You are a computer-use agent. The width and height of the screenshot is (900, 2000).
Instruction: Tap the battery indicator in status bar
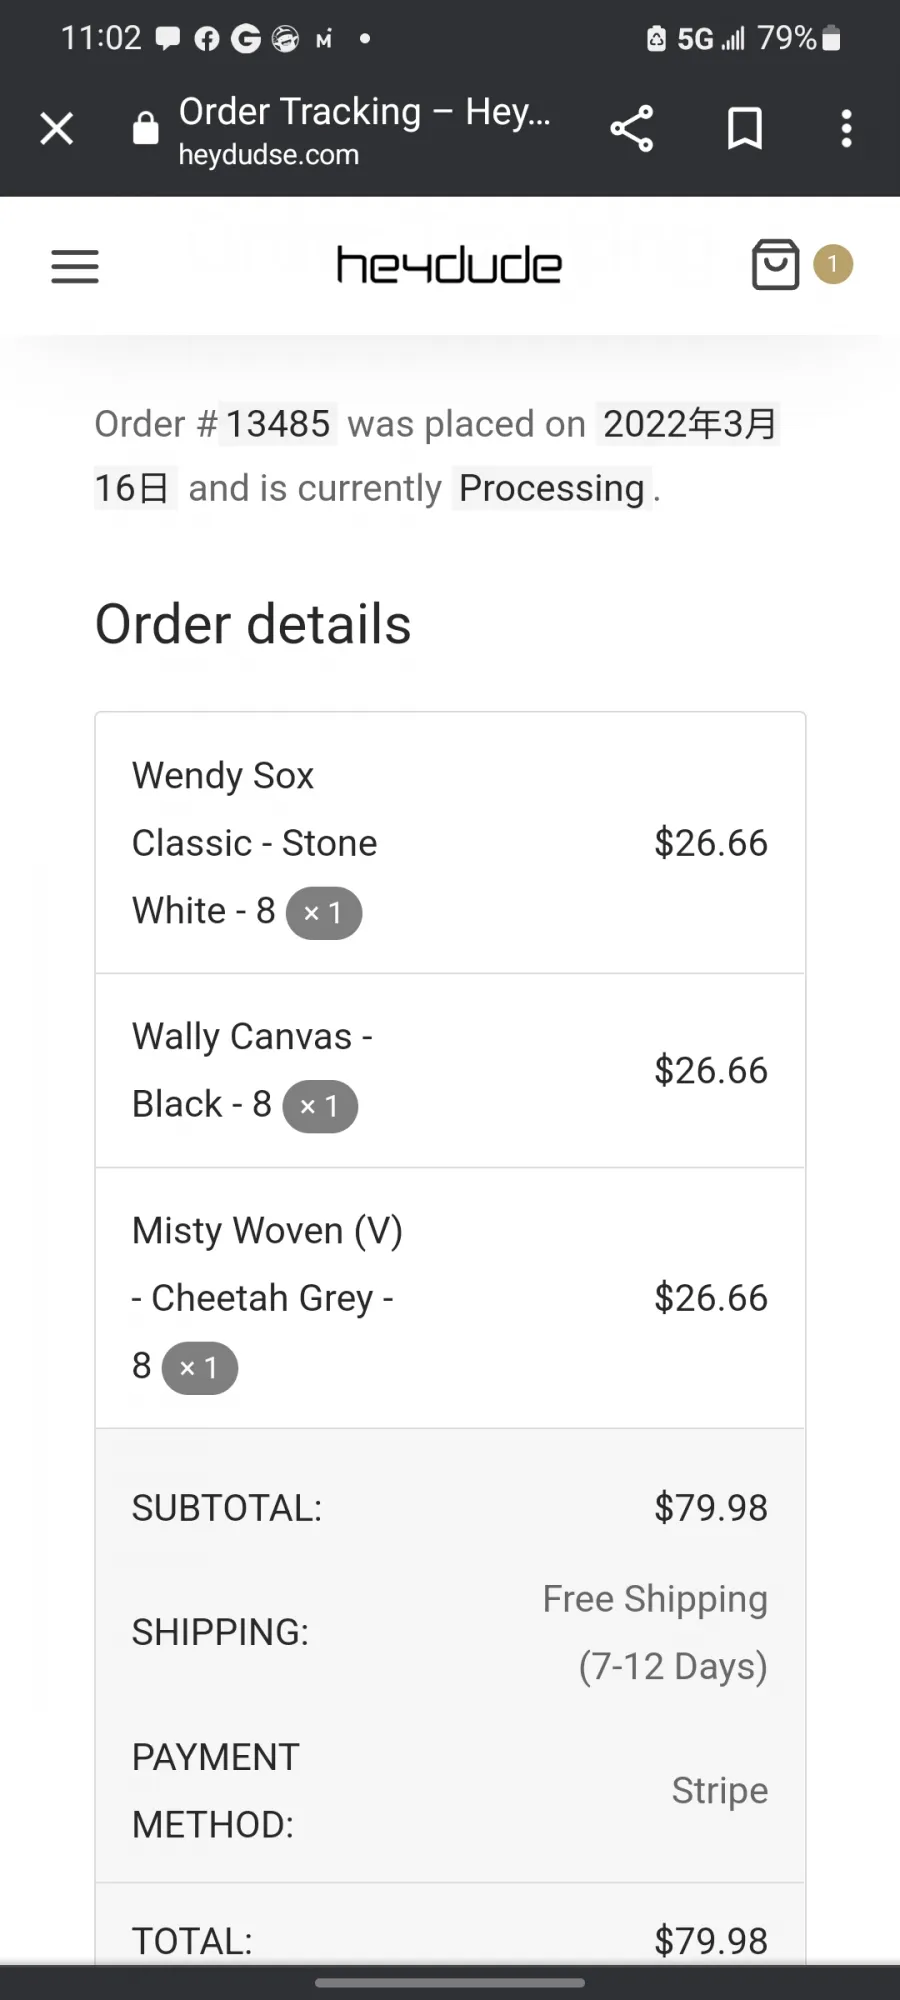831,38
